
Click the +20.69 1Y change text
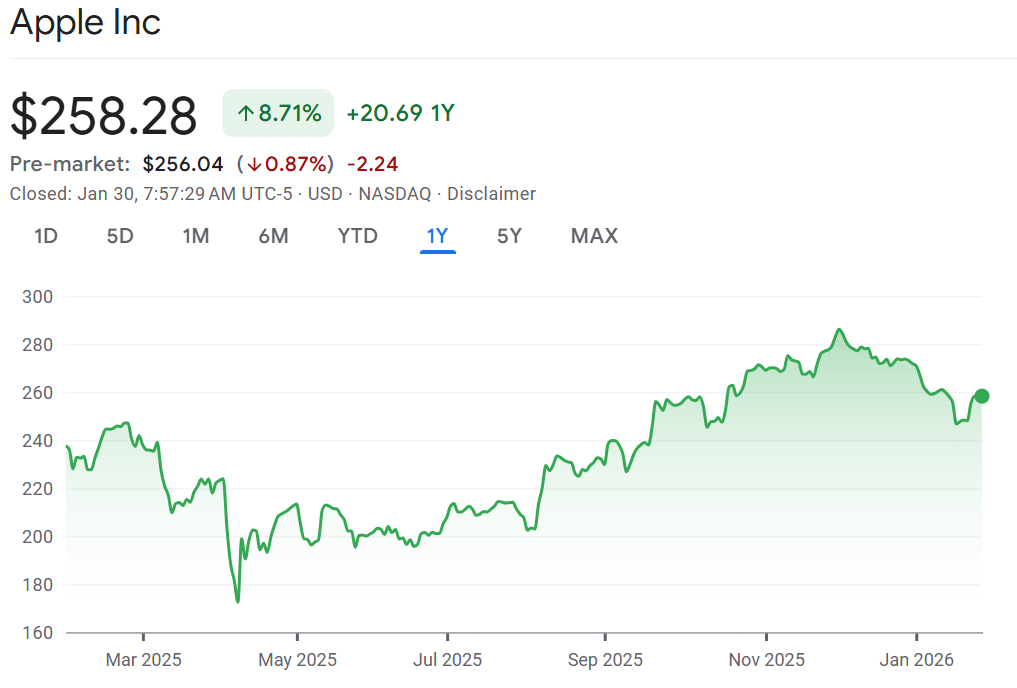400,114
